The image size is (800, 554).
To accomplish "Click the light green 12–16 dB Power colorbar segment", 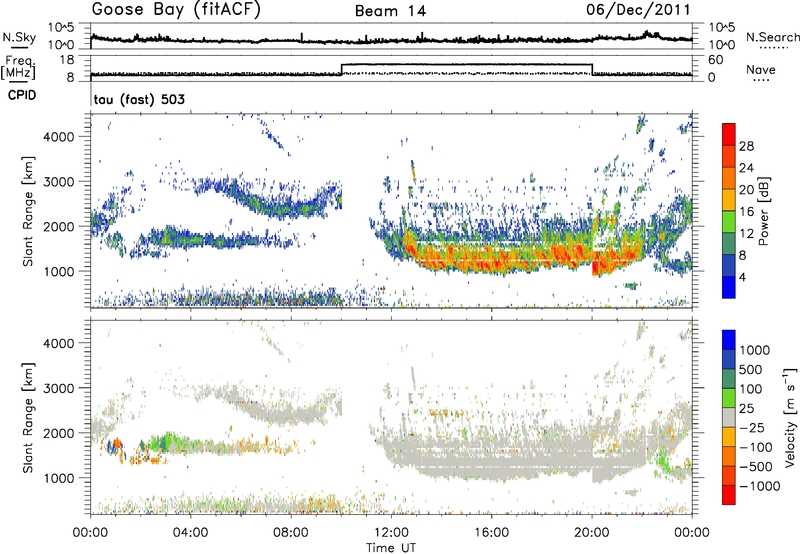I will [x=729, y=221].
